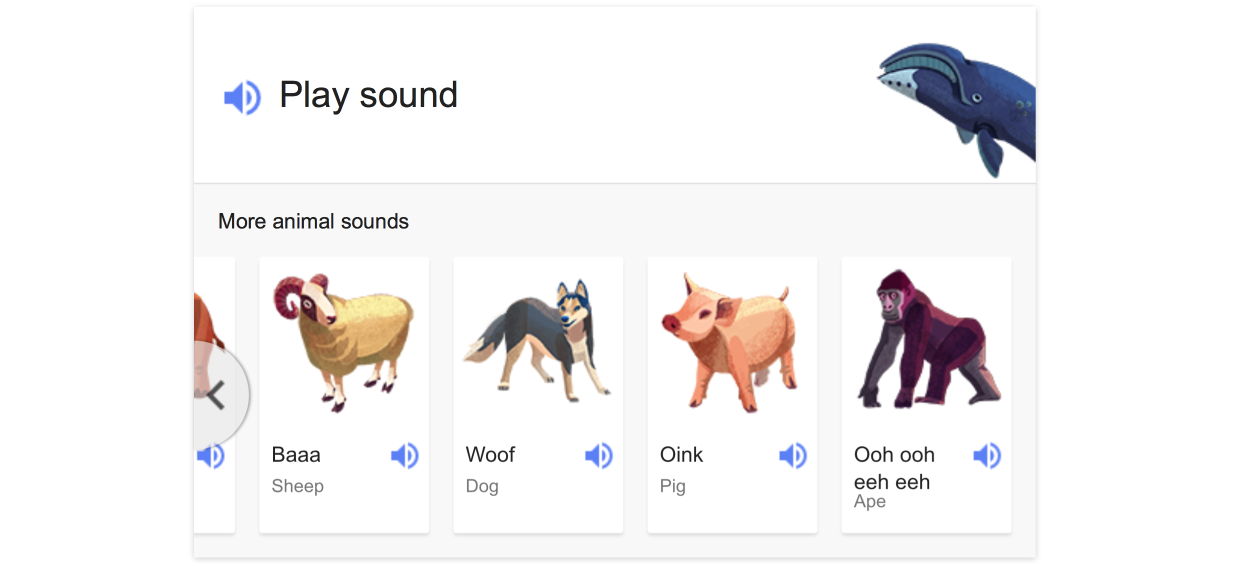Viewport: 1248px width, 564px height.
Task: Play the Sheep 'Baaa' sound speaker icon
Action: click(404, 456)
